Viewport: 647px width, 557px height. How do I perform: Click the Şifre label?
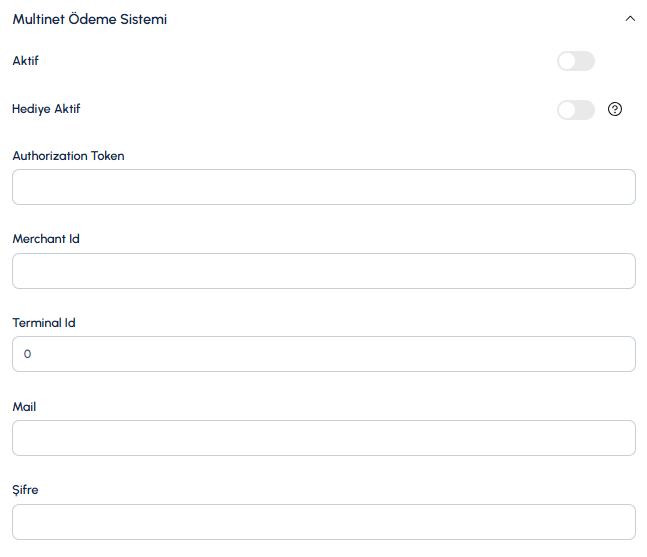pyautogui.click(x=25, y=490)
